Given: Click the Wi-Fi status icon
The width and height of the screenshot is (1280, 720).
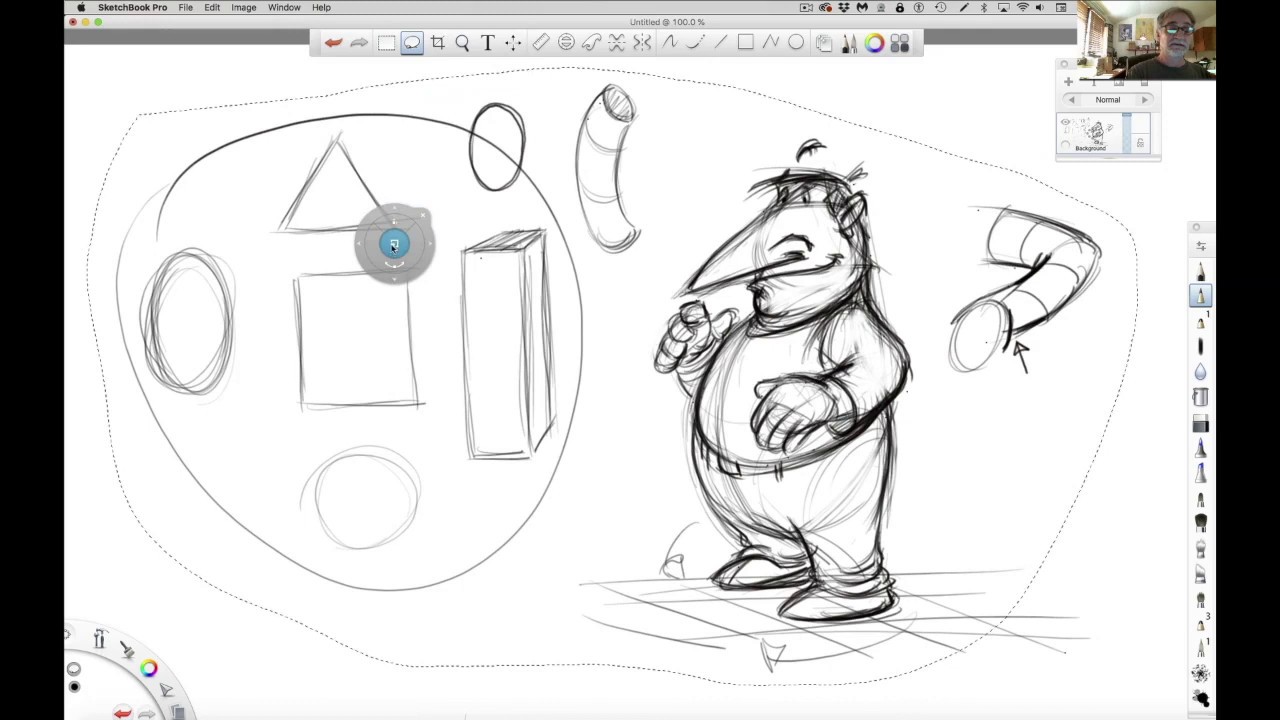Looking at the screenshot, I should [1023, 7].
